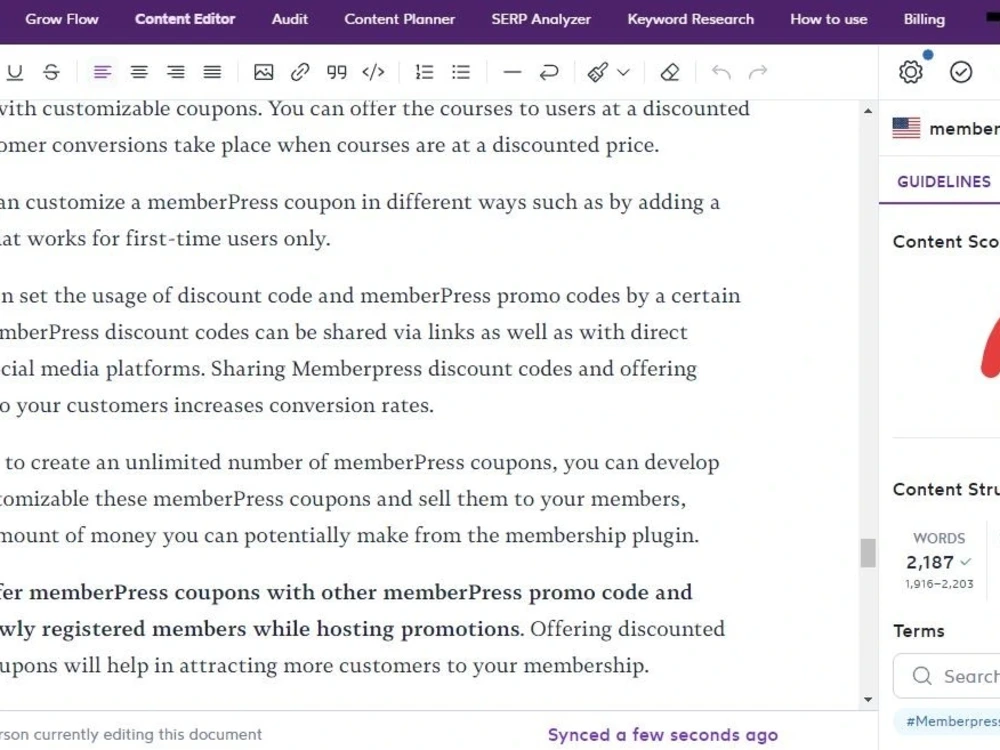Open the How to use page
Screen dimensions: 1000x750
[828, 19]
